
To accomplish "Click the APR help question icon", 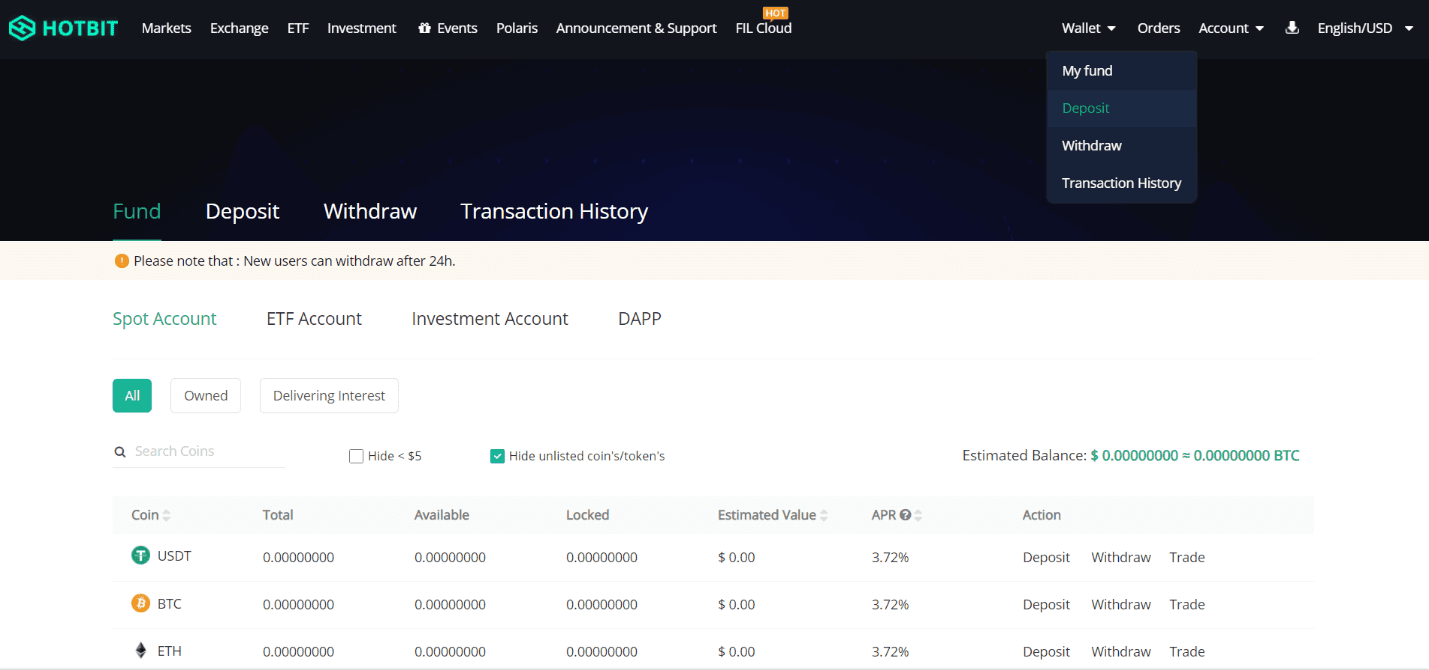I will click(905, 515).
